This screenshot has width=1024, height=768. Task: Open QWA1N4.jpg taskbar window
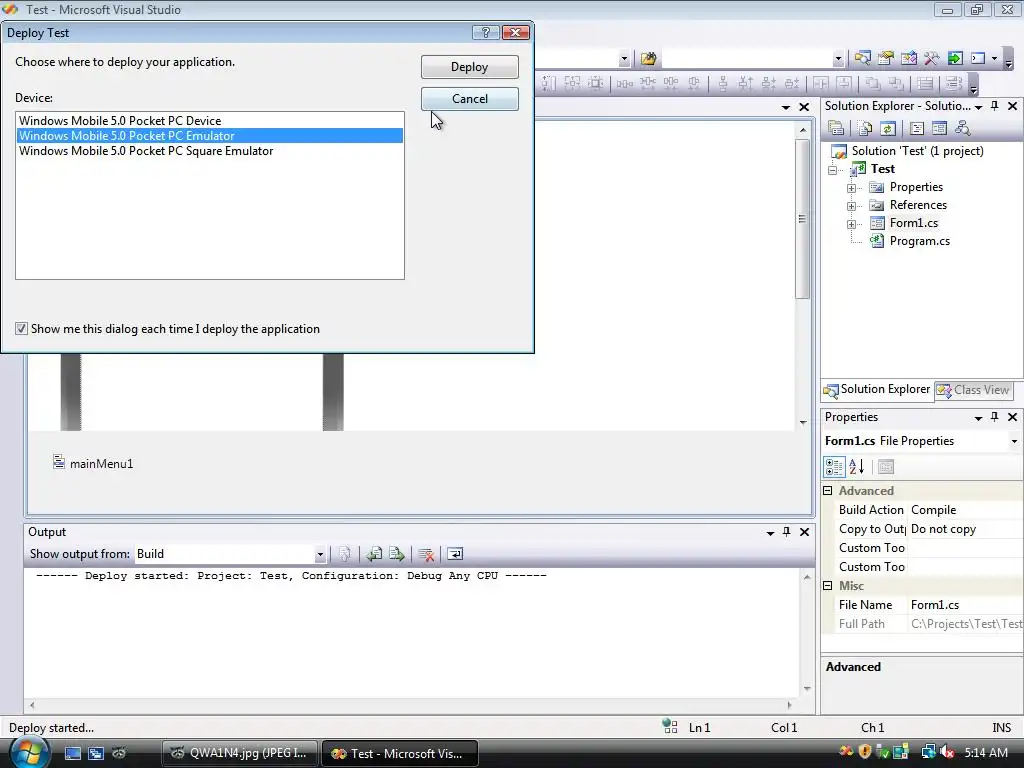[239, 754]
